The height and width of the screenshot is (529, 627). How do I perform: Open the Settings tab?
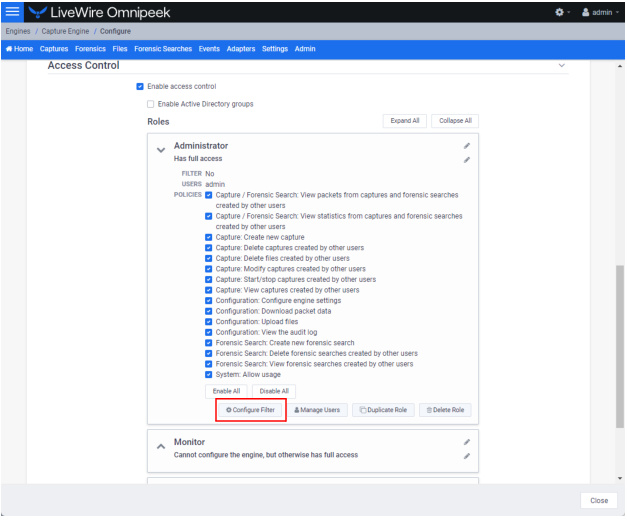(x=275, y=49)
